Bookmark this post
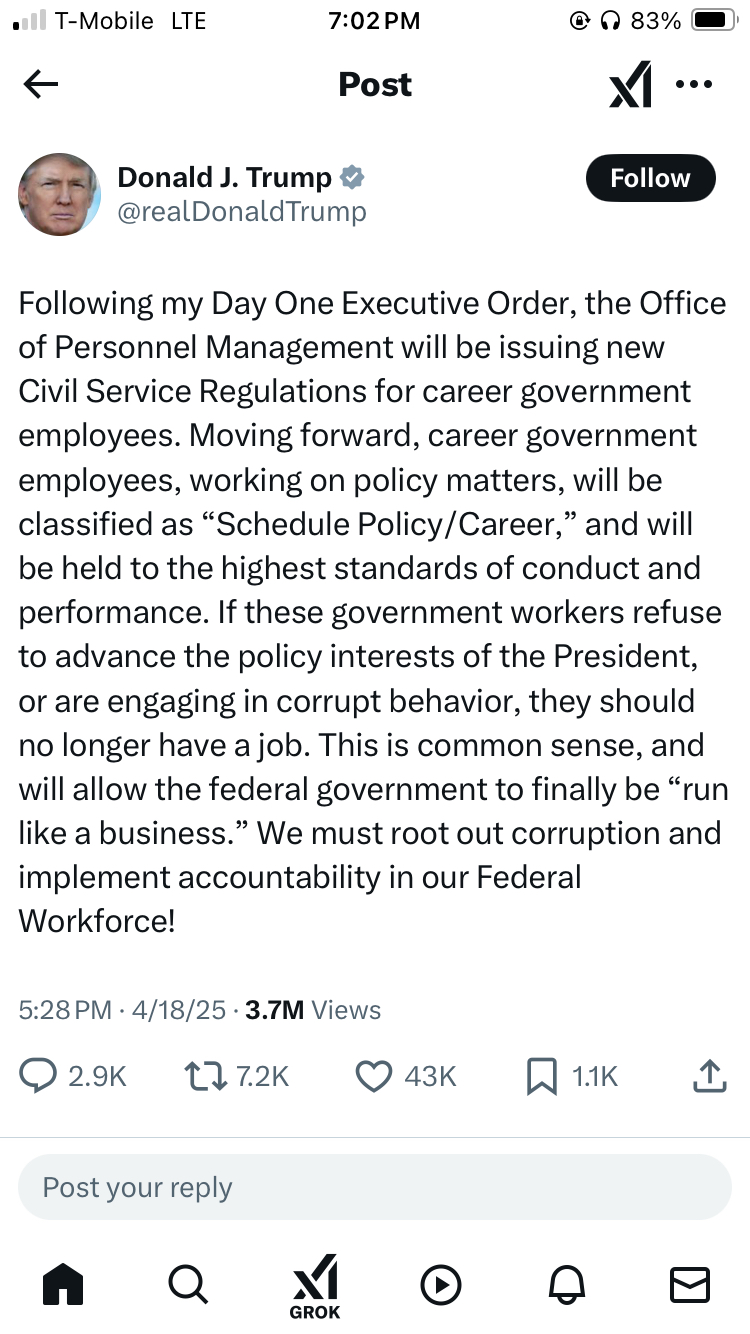The height and width of the screenshot is (1334, 750). [541, 1076]
